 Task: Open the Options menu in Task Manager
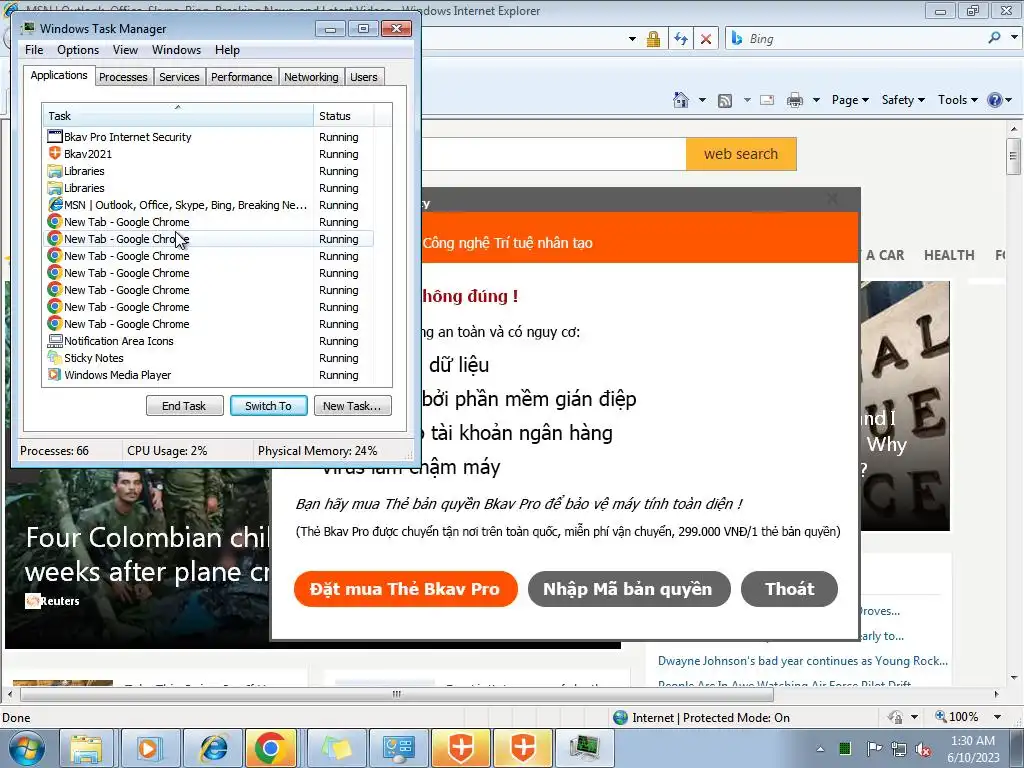[x=78, y=50]
